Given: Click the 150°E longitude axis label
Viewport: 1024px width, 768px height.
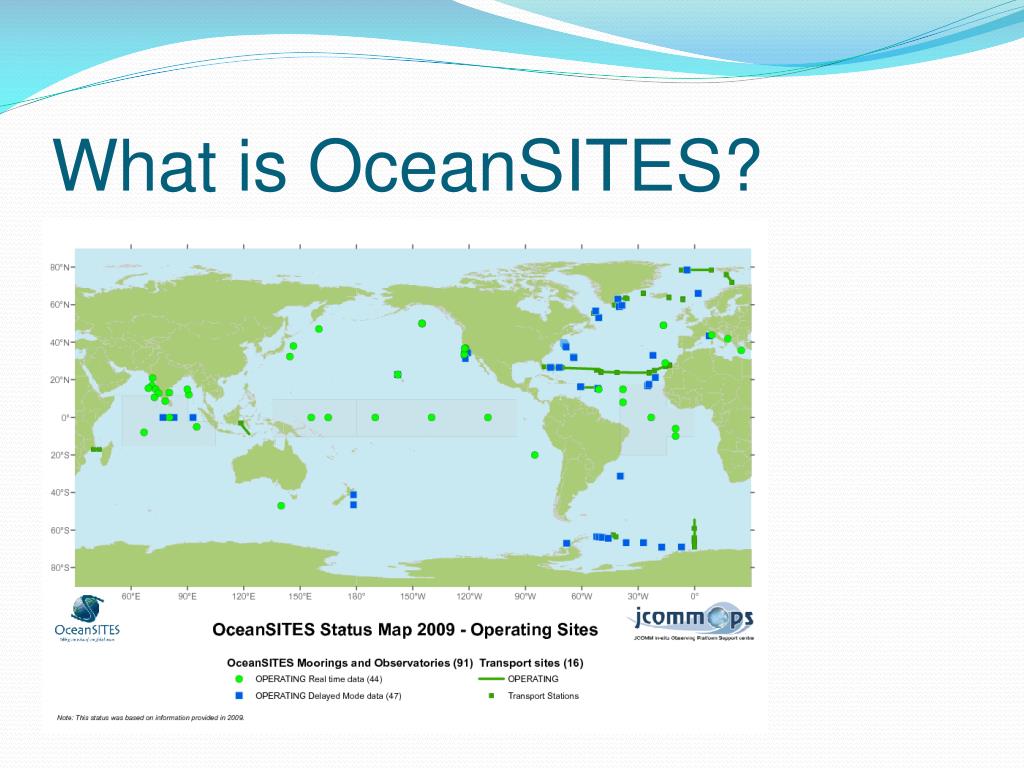Looking at the screenshot, I should click(300, 596).
